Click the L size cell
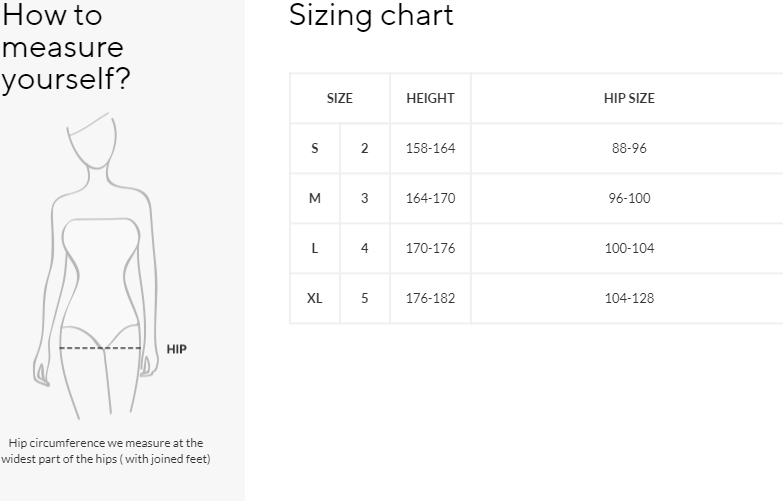783x501 pixels. click(315, 248)
